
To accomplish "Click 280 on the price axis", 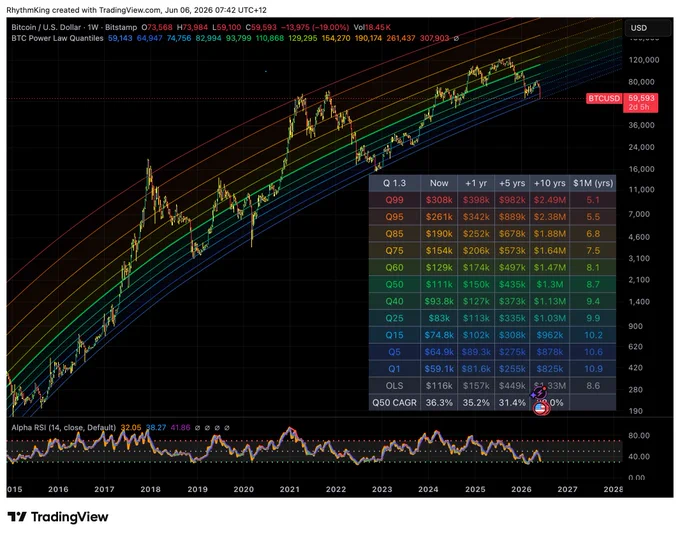I will [x=635, y=390].
